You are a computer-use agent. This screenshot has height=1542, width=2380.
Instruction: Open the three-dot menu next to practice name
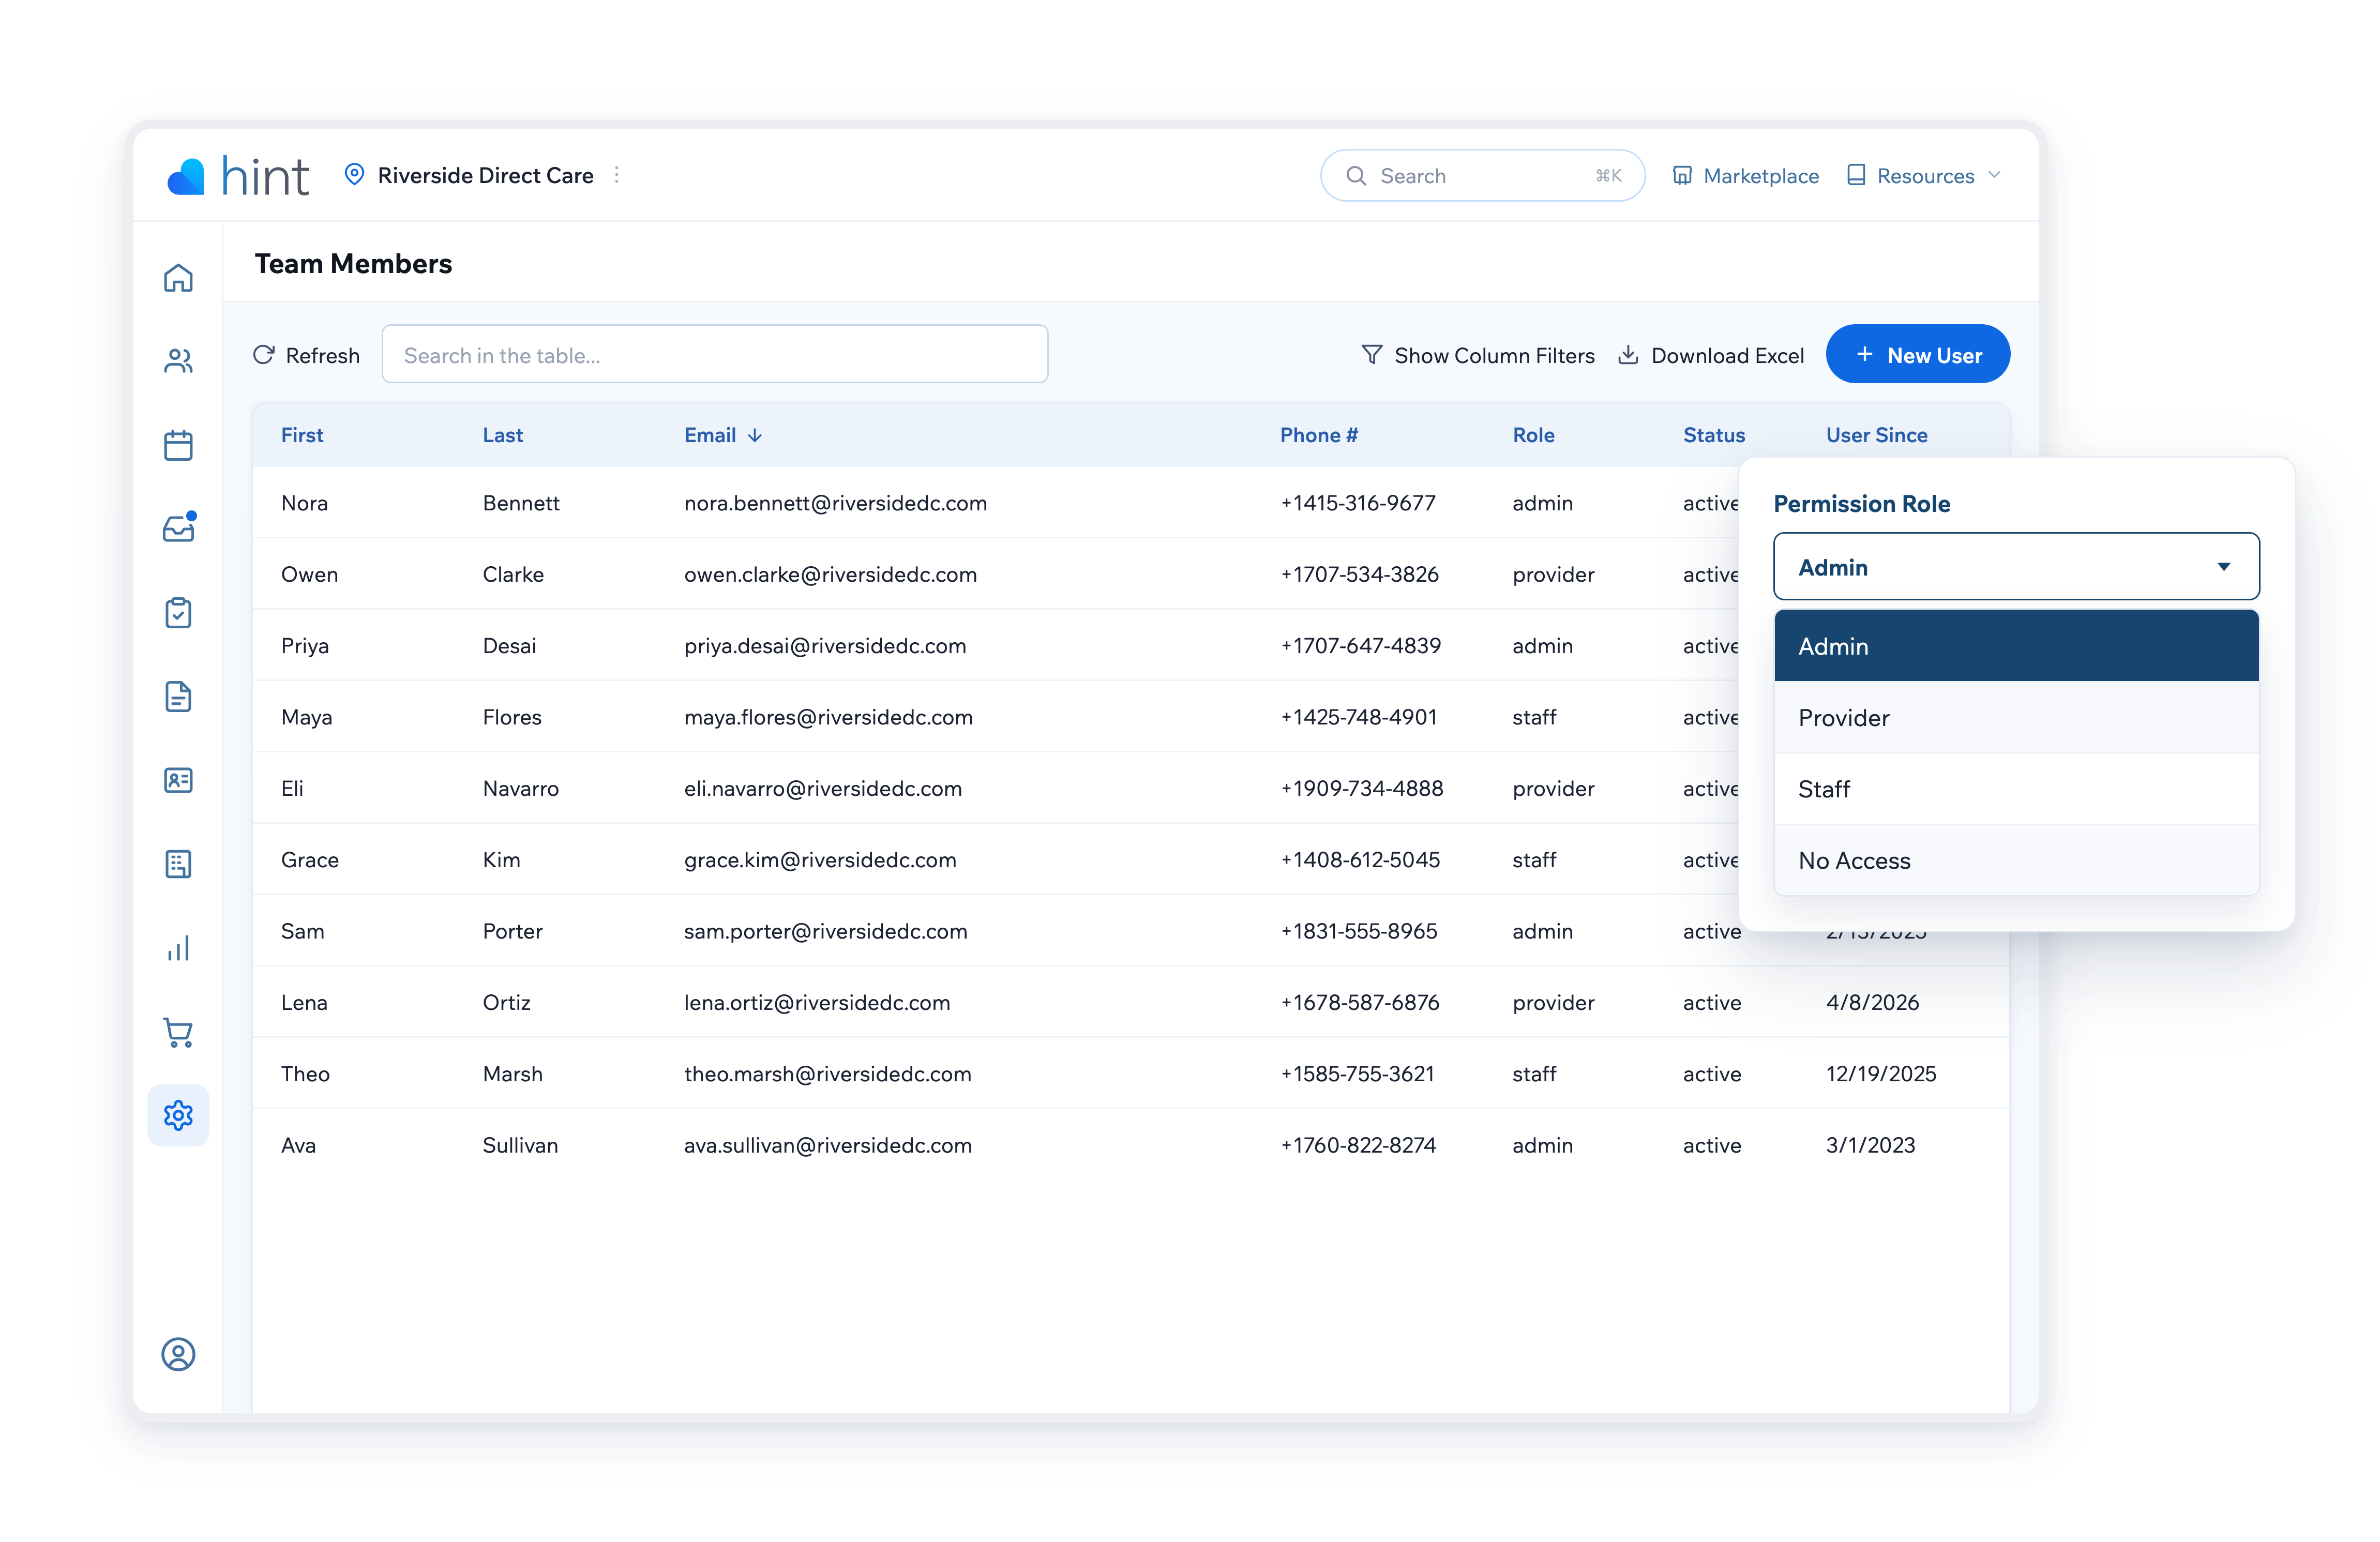click(617, 175)
